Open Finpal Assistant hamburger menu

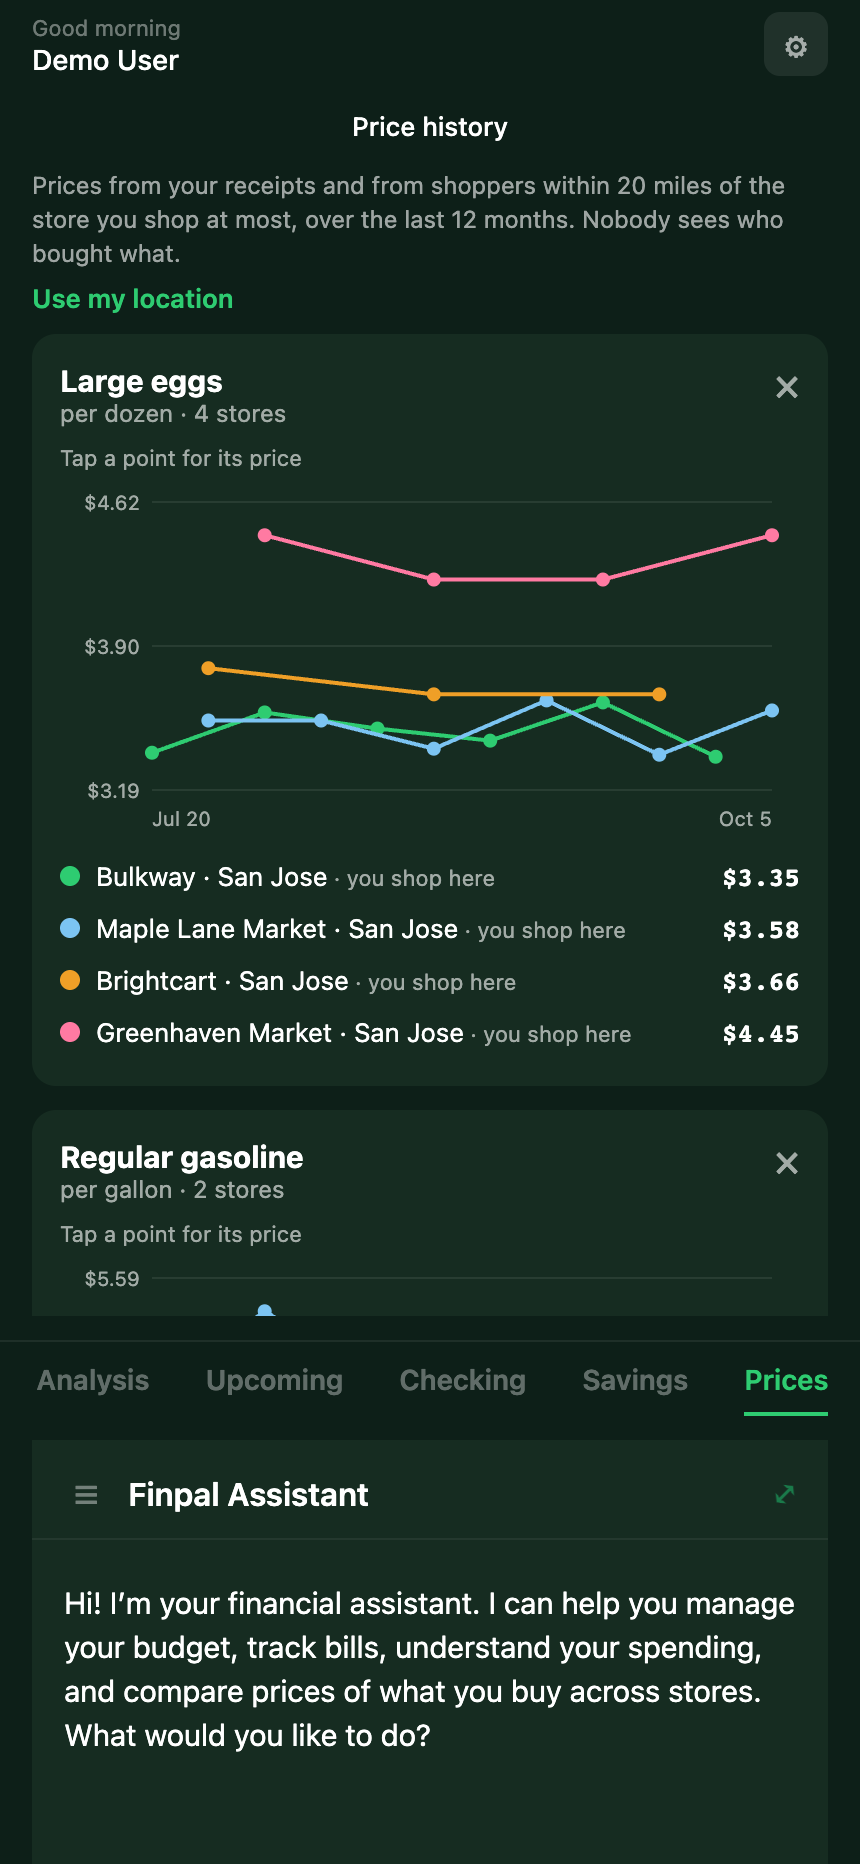coord(86,1495)
